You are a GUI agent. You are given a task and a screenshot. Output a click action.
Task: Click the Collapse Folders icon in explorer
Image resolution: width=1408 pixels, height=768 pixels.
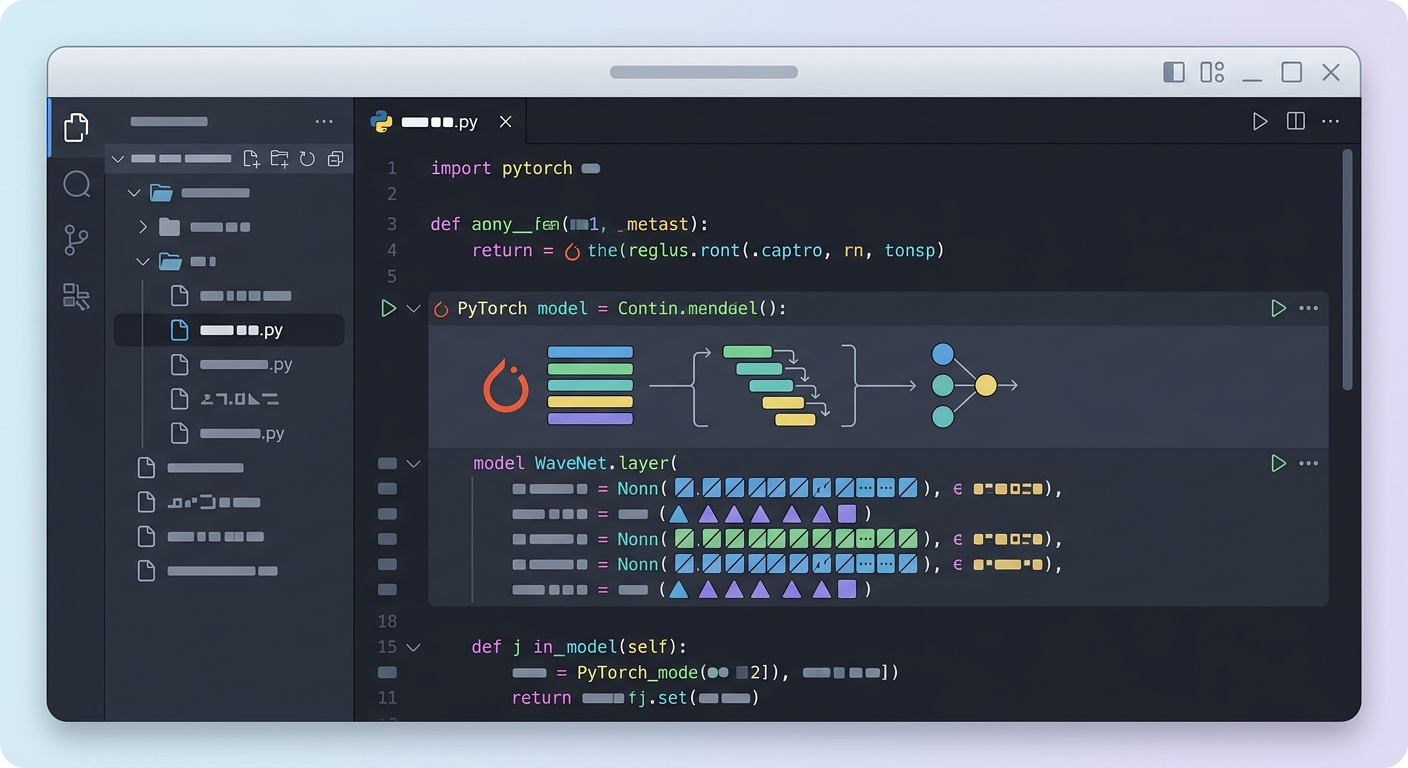(335, 158)
